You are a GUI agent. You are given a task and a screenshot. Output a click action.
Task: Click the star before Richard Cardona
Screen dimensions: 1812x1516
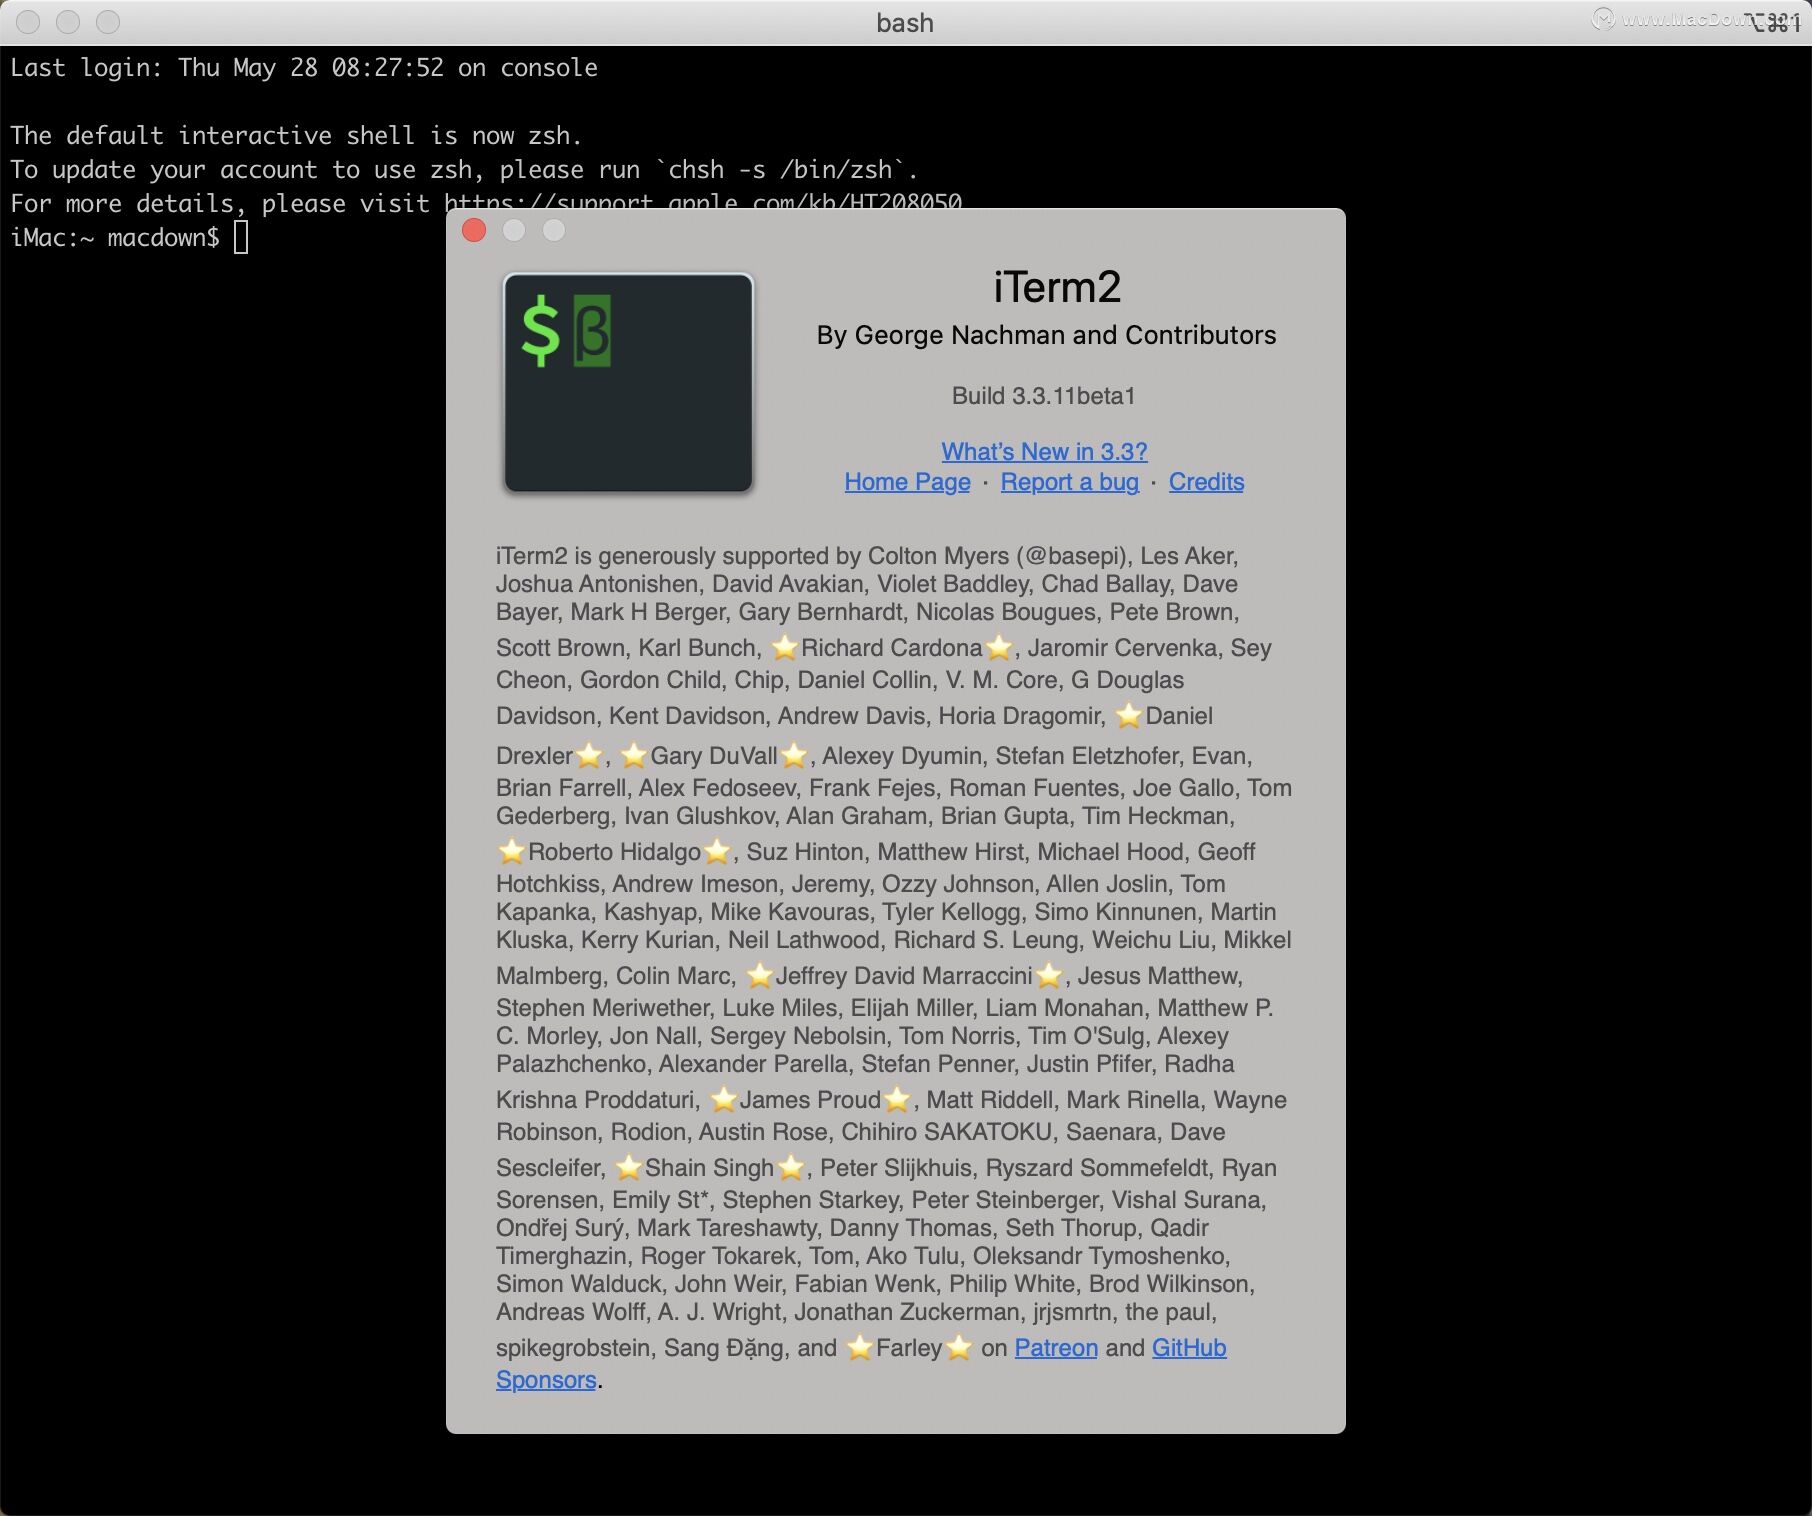(785, 648)
